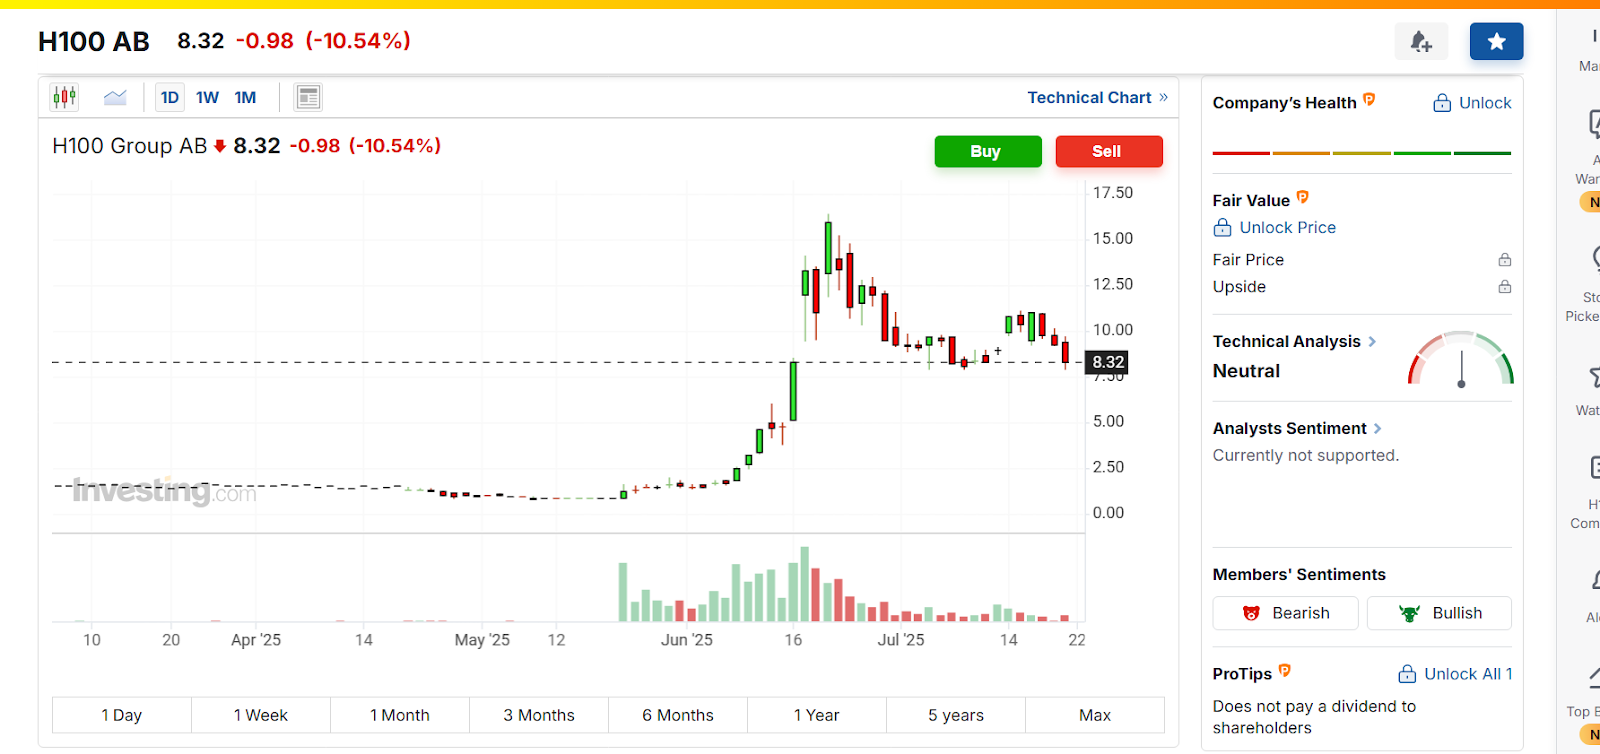Open the chart news/events icon
Screen dimensions: 1600x754
tap(308, 97)
